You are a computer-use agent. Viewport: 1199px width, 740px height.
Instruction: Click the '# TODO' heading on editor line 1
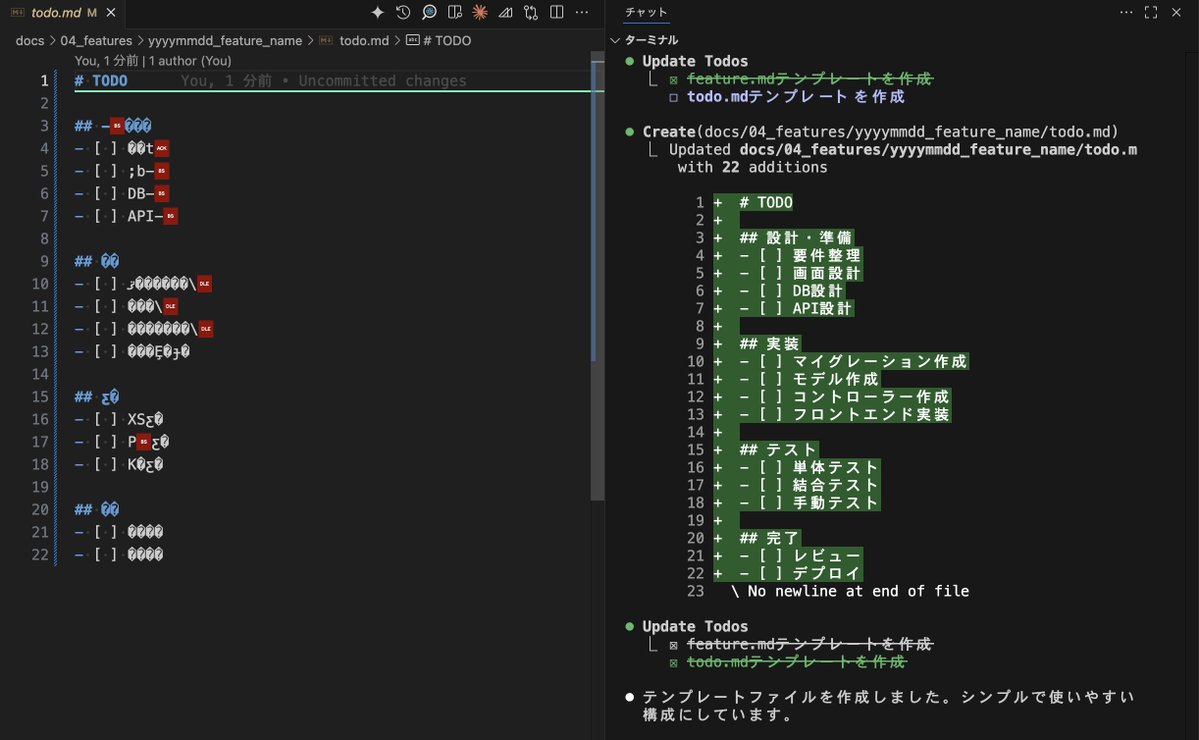pos(101,80)
